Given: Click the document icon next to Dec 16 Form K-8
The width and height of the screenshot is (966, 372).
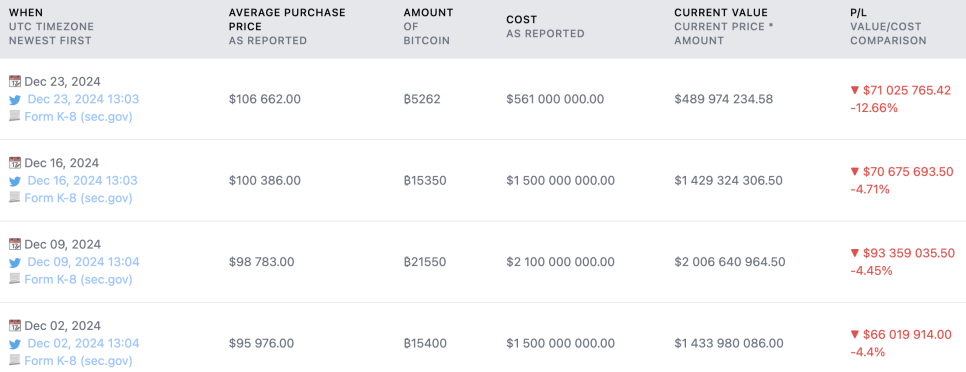Looking at the screenshot, I should pos(15,198).
